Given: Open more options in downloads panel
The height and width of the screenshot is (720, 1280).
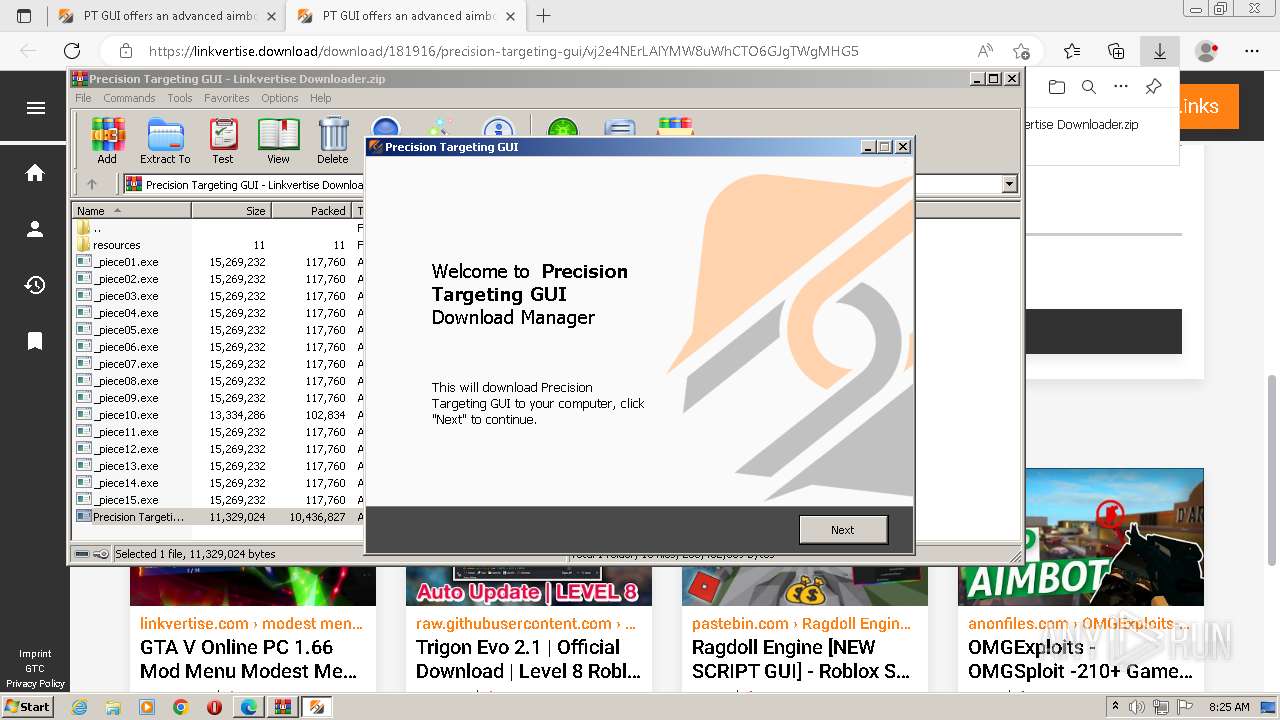Looking at the screenshot, I should (1121, 87).
